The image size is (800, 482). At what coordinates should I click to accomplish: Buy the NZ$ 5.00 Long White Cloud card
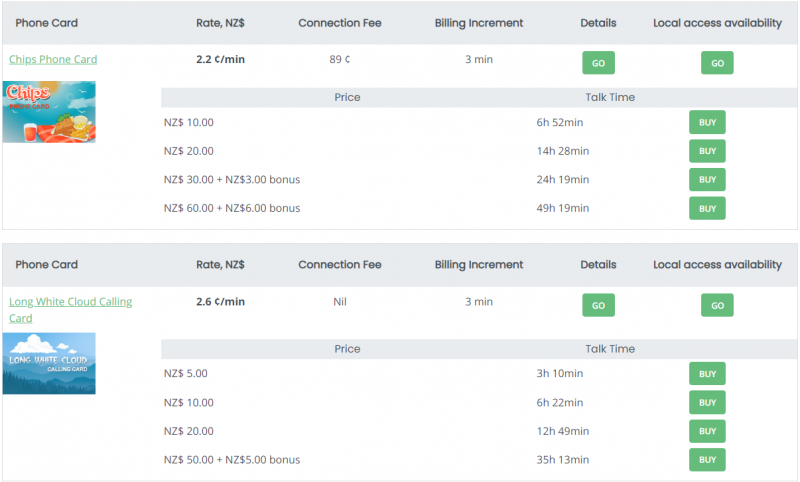click(x=707, y=374)
